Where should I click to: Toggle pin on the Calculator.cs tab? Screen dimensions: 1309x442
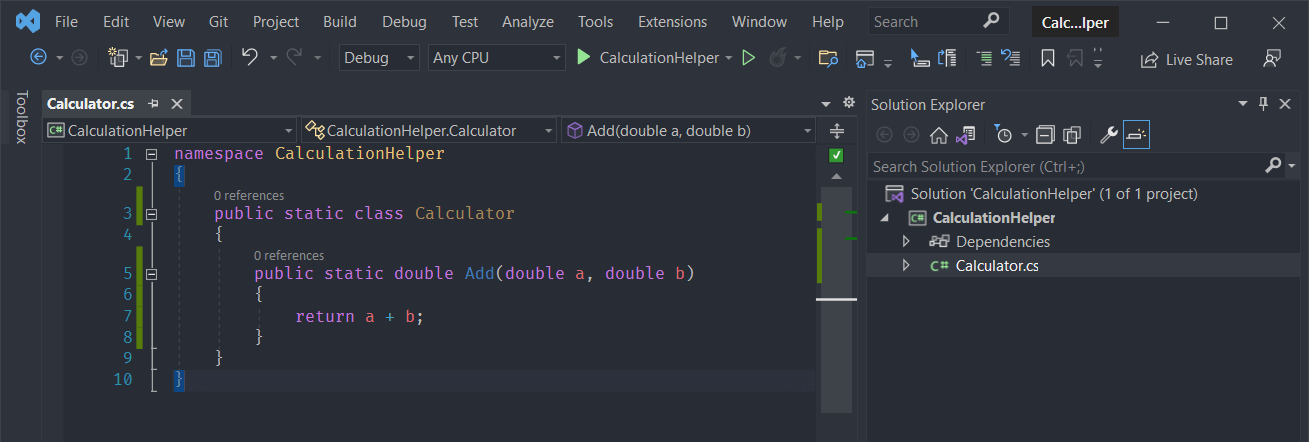154,104
